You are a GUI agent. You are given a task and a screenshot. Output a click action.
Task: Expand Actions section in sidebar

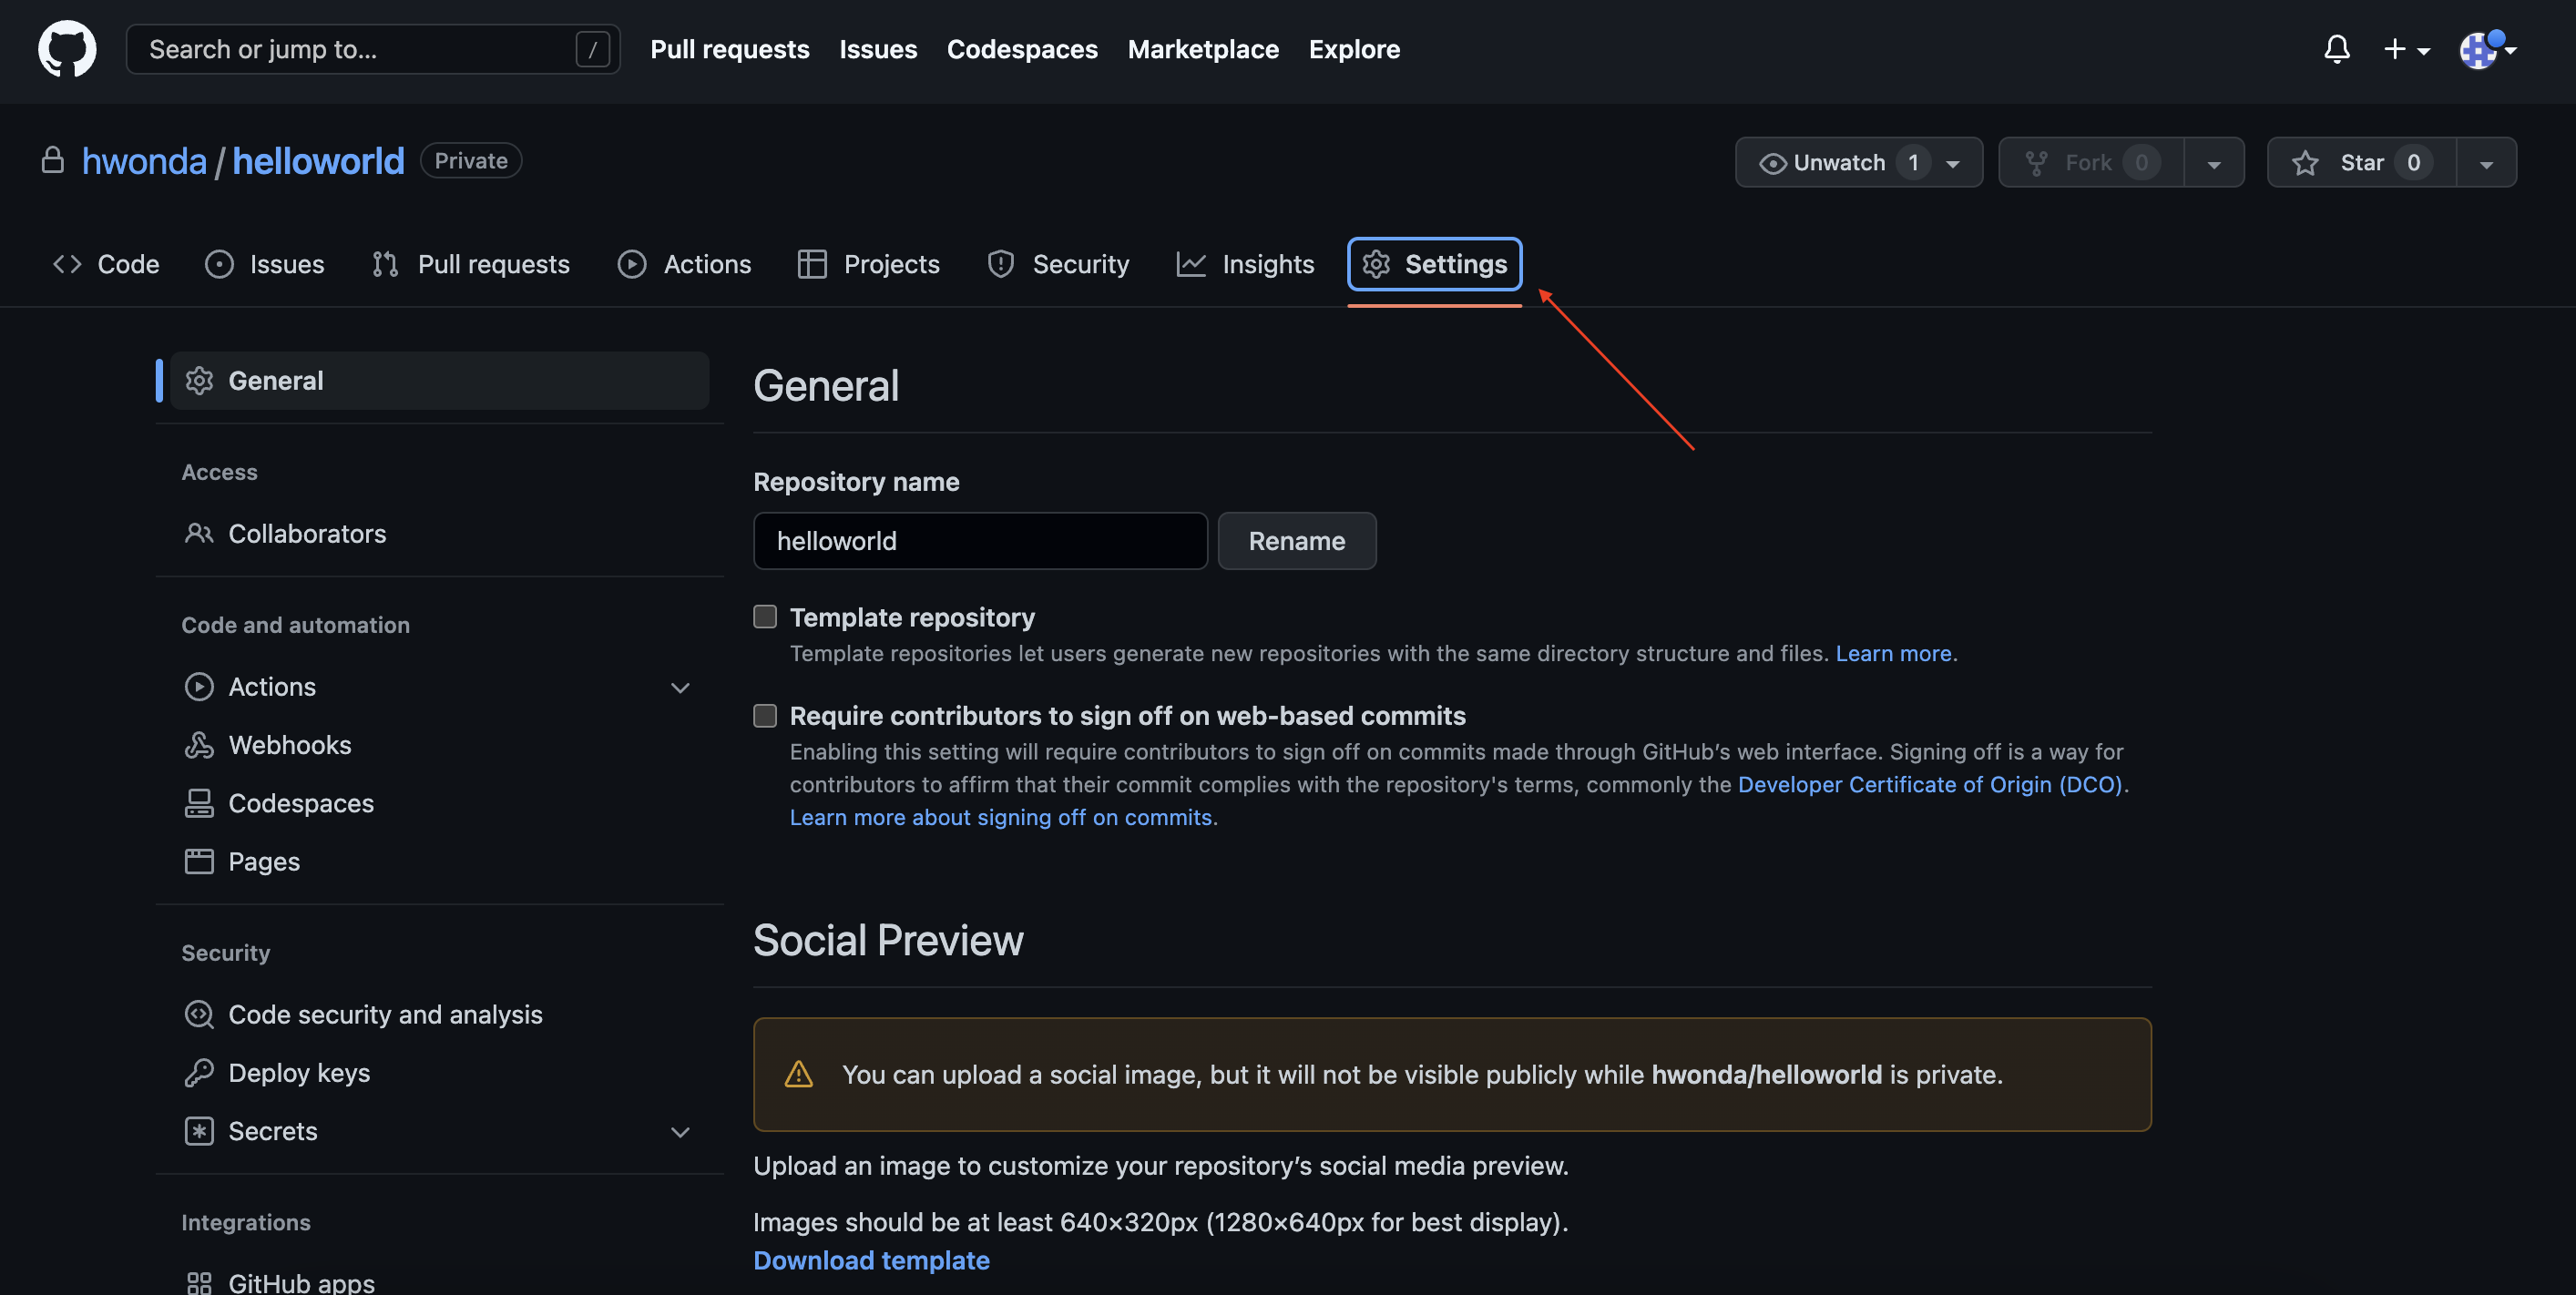coord(680,687)
